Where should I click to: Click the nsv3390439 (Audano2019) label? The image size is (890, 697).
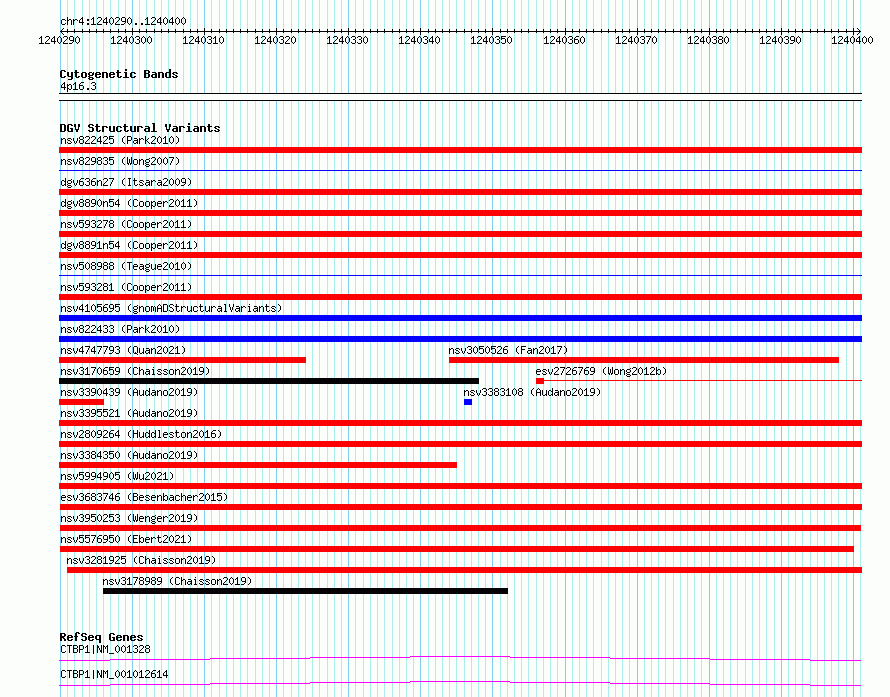[x=129, y=392]
